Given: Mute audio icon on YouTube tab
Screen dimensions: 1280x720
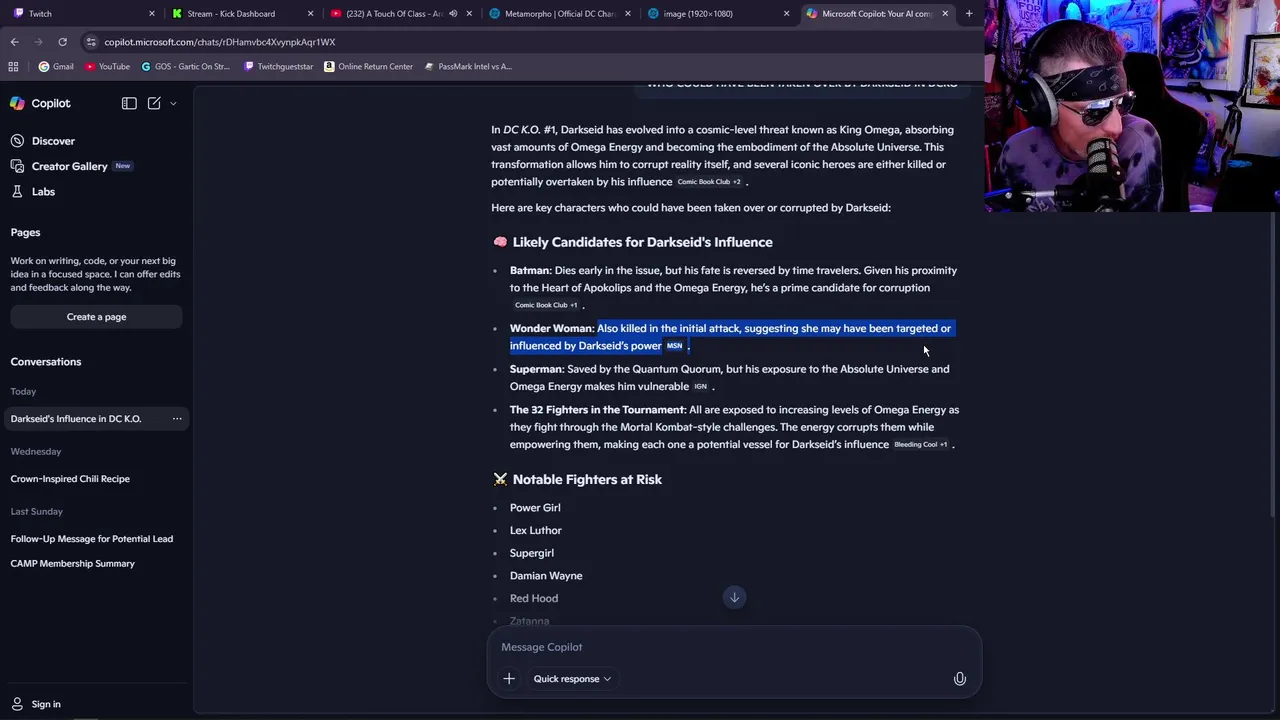Looking at the screenshot, I should [453, 14].
